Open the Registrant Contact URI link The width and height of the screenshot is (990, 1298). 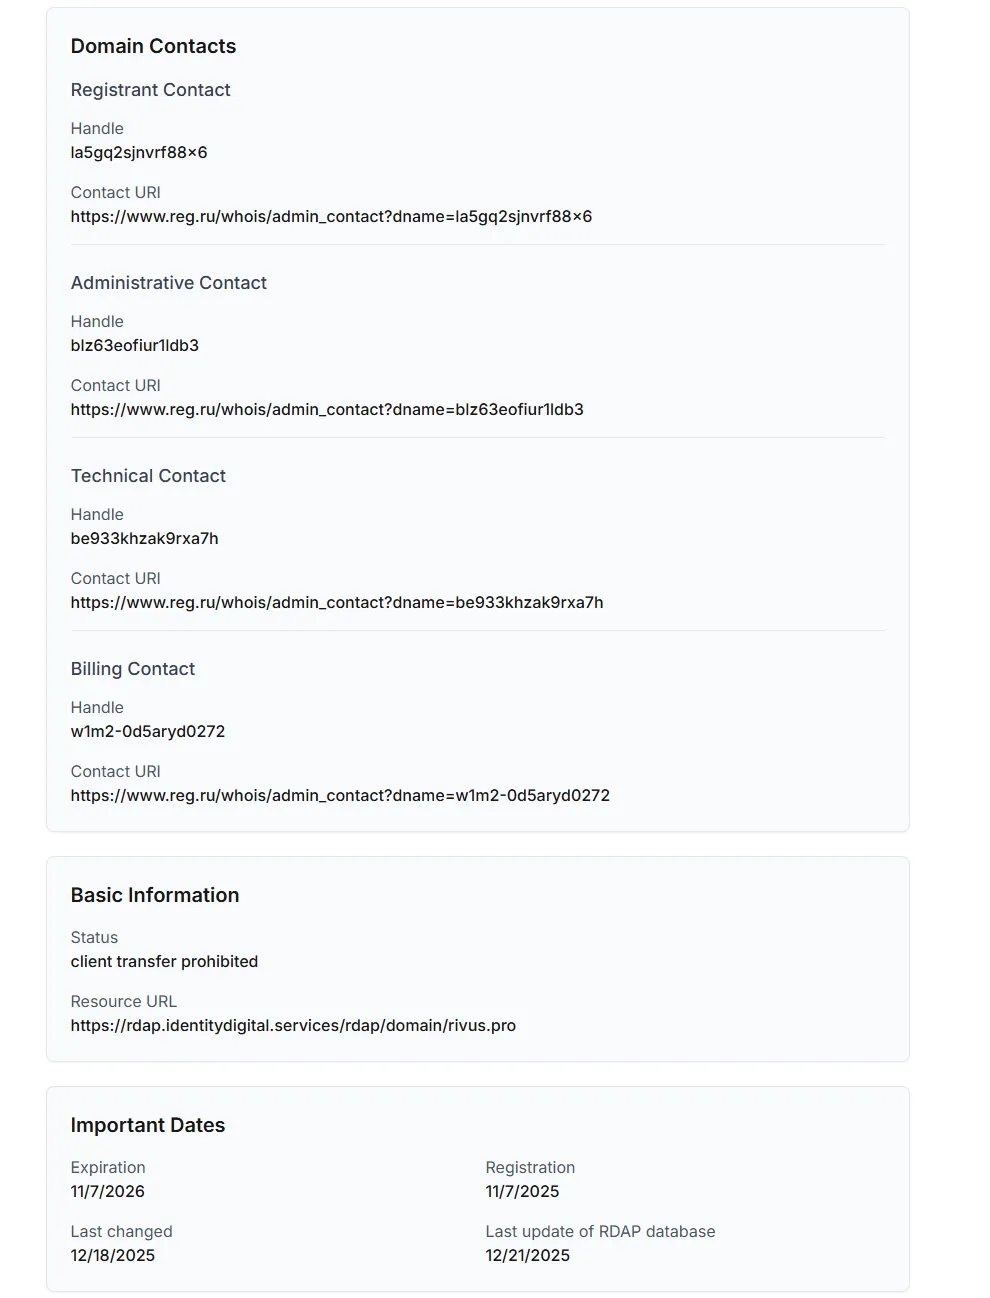point(331,216)
